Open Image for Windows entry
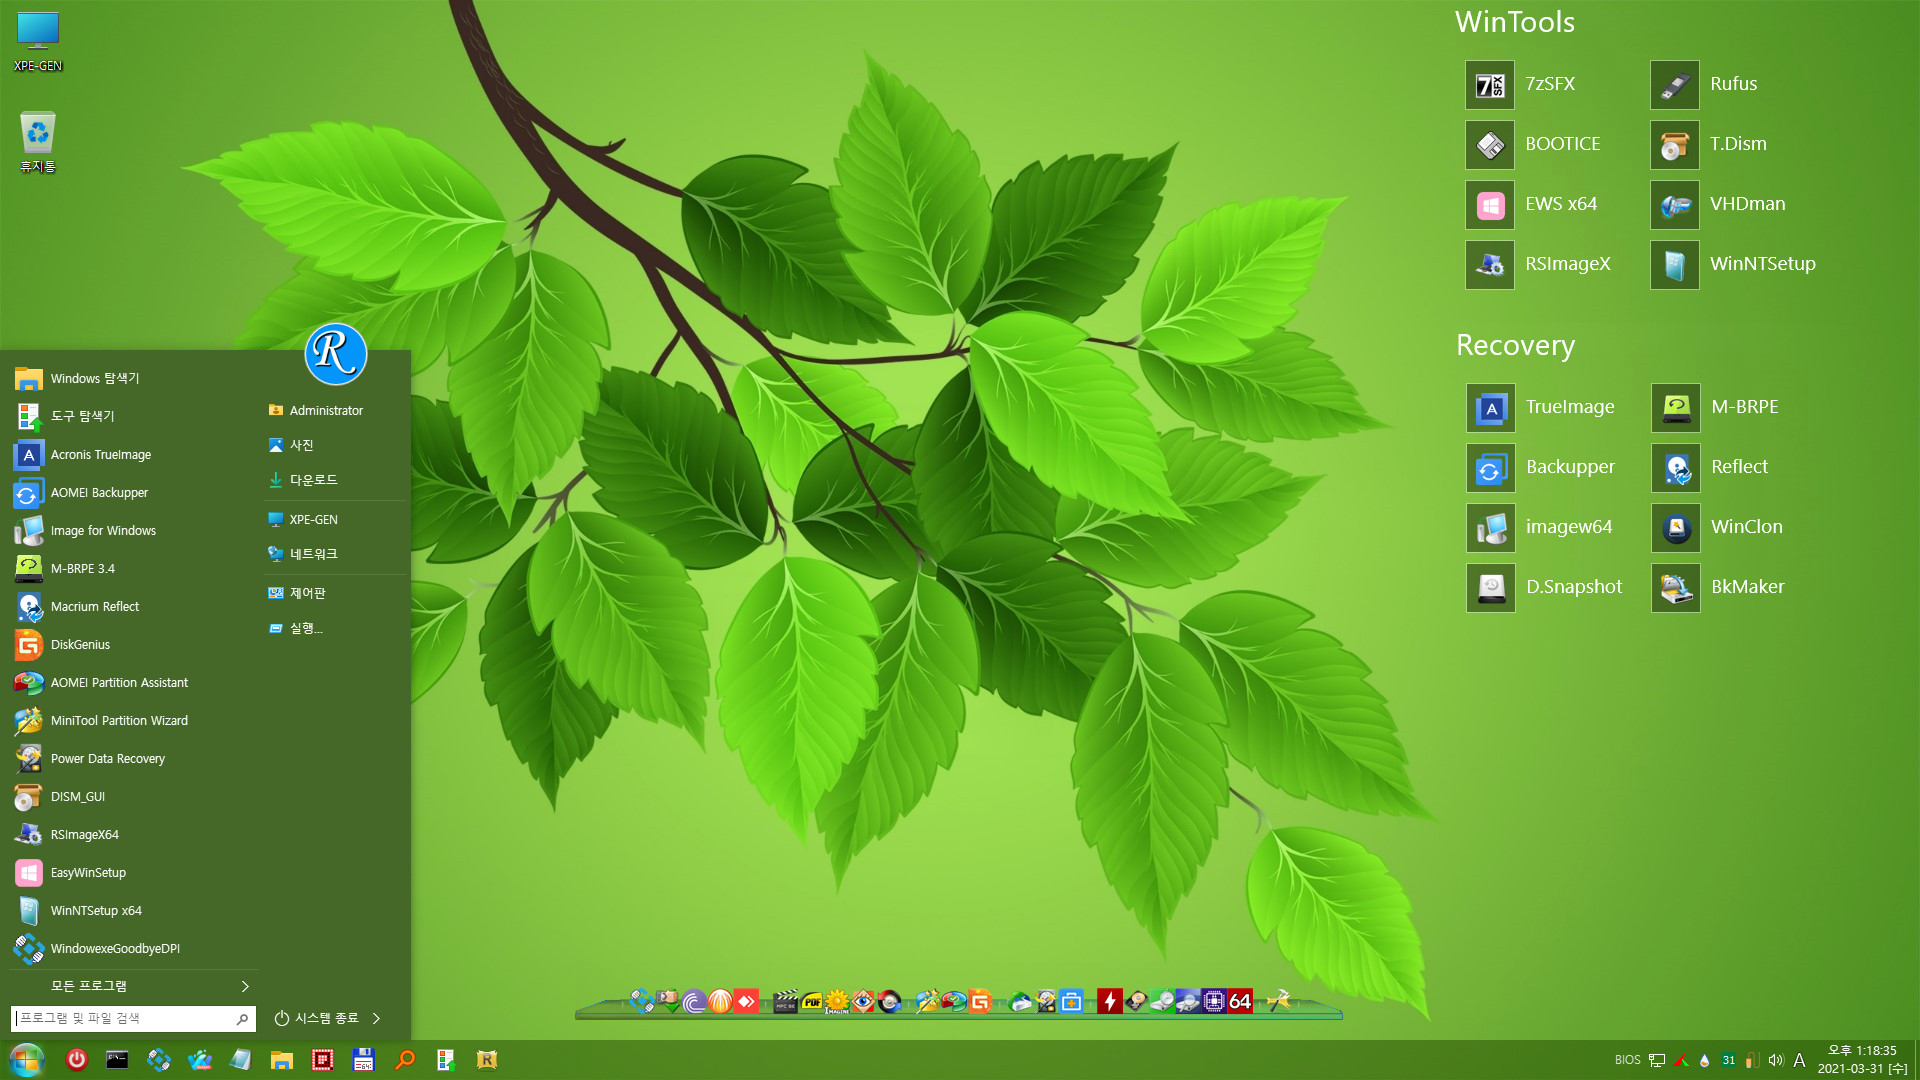 pos(134,531)
